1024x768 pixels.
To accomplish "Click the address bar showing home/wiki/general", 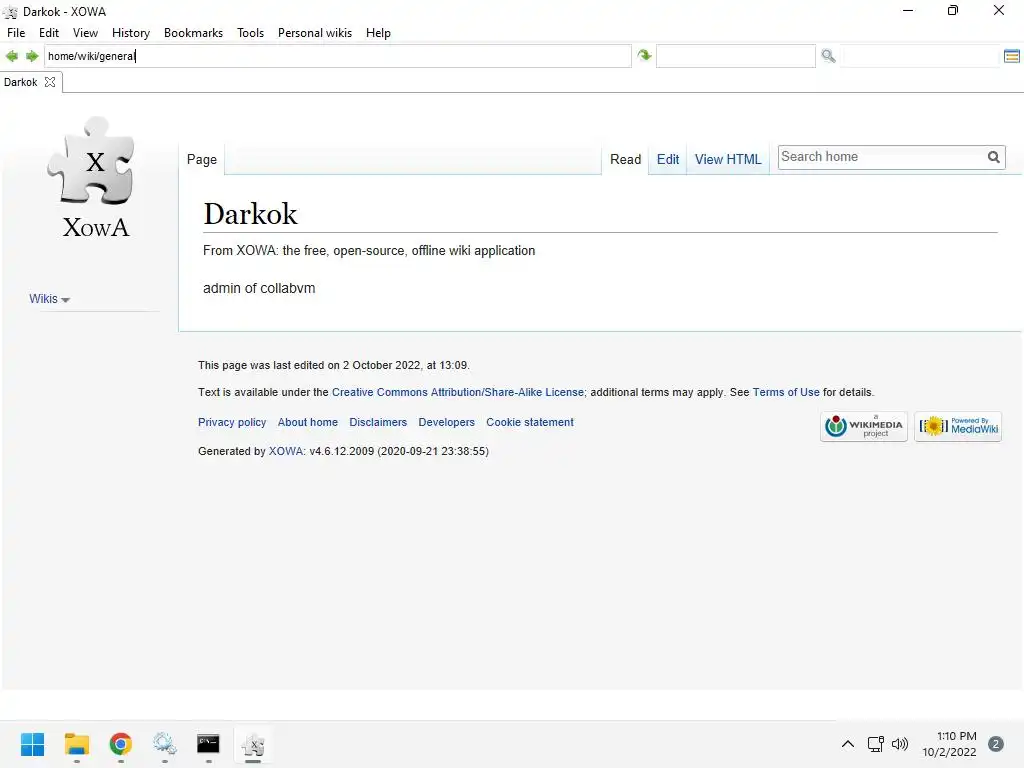I will tap(338, 56).
